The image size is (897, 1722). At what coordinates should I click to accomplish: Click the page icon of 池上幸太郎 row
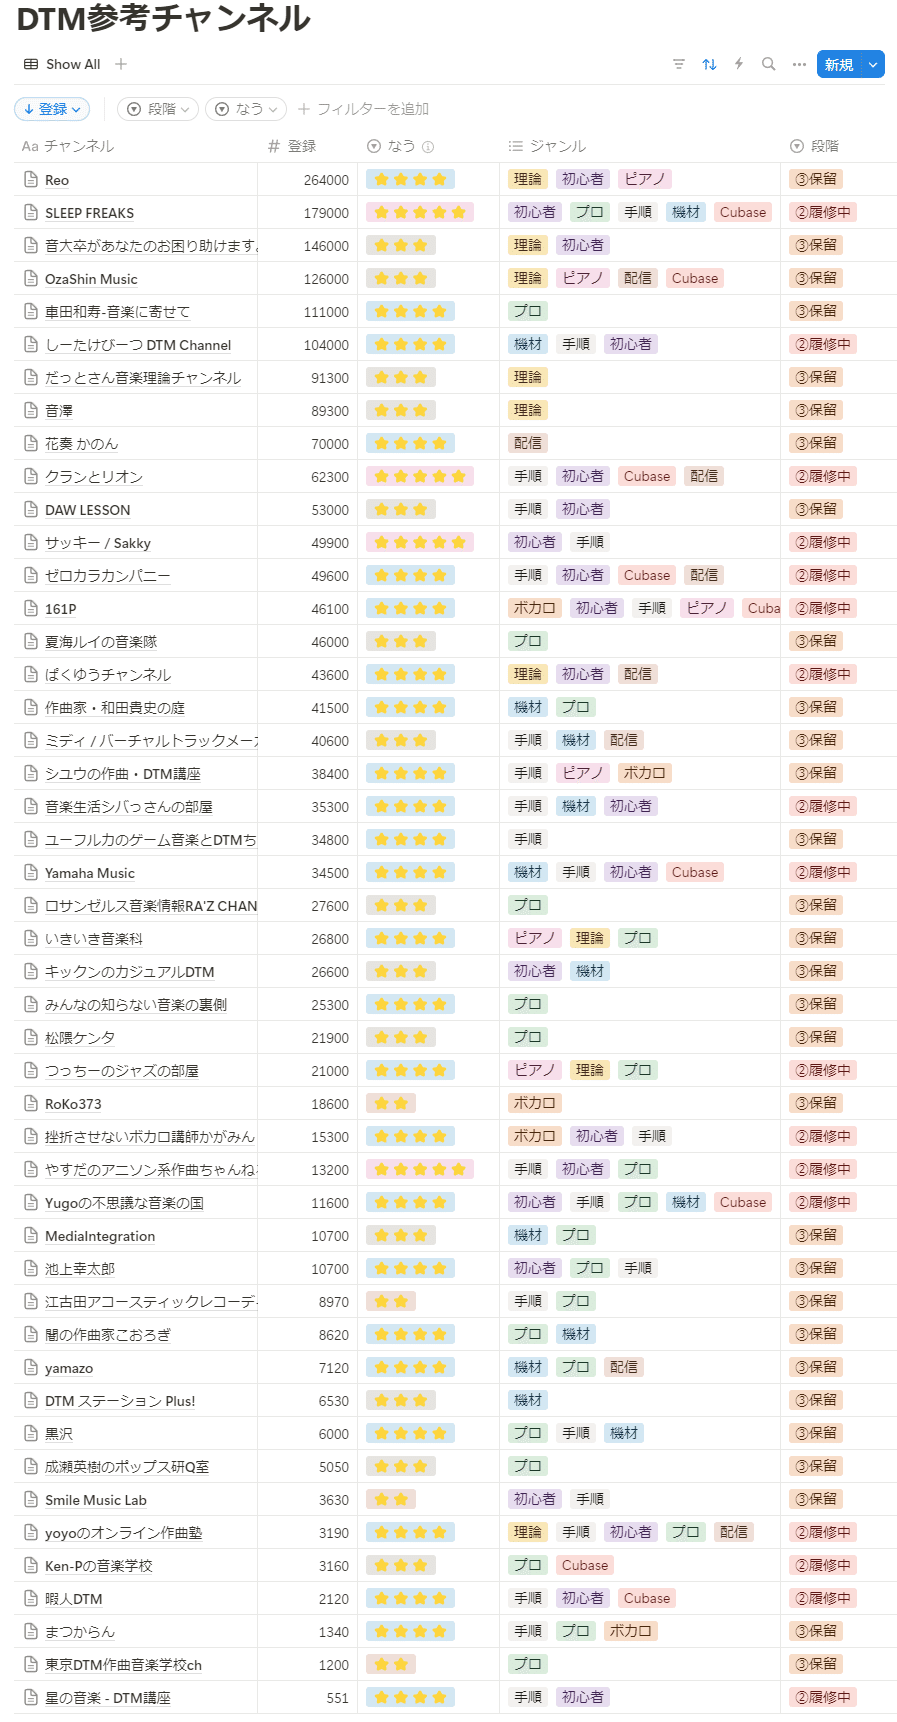pyautogui.click(x=31, y=1269)
